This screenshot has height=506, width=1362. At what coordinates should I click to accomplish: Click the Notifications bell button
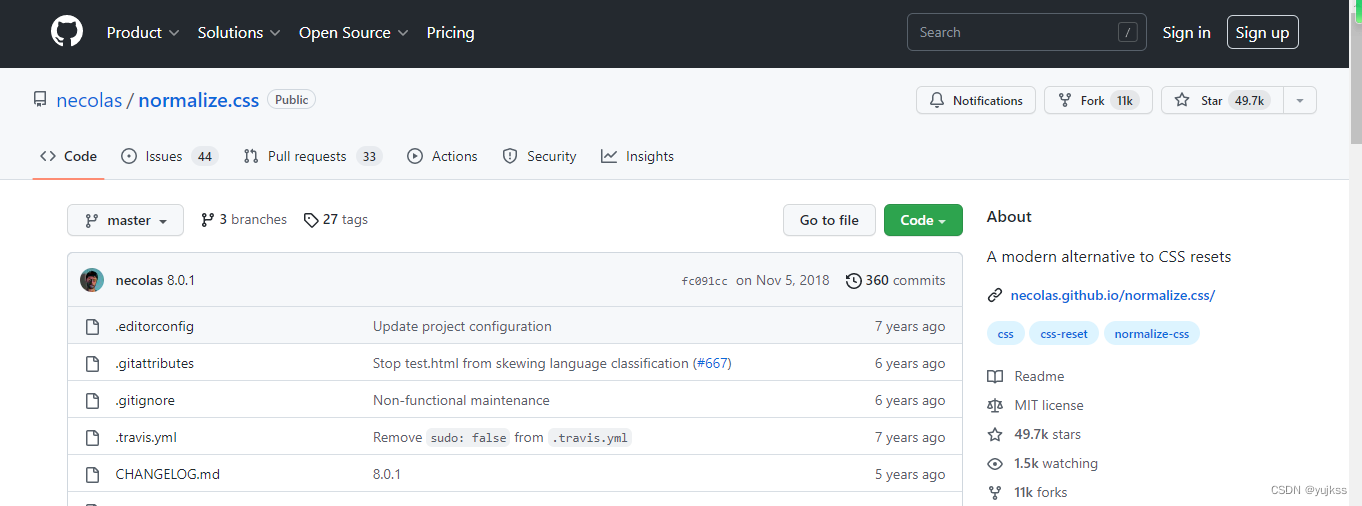point(976,101)
